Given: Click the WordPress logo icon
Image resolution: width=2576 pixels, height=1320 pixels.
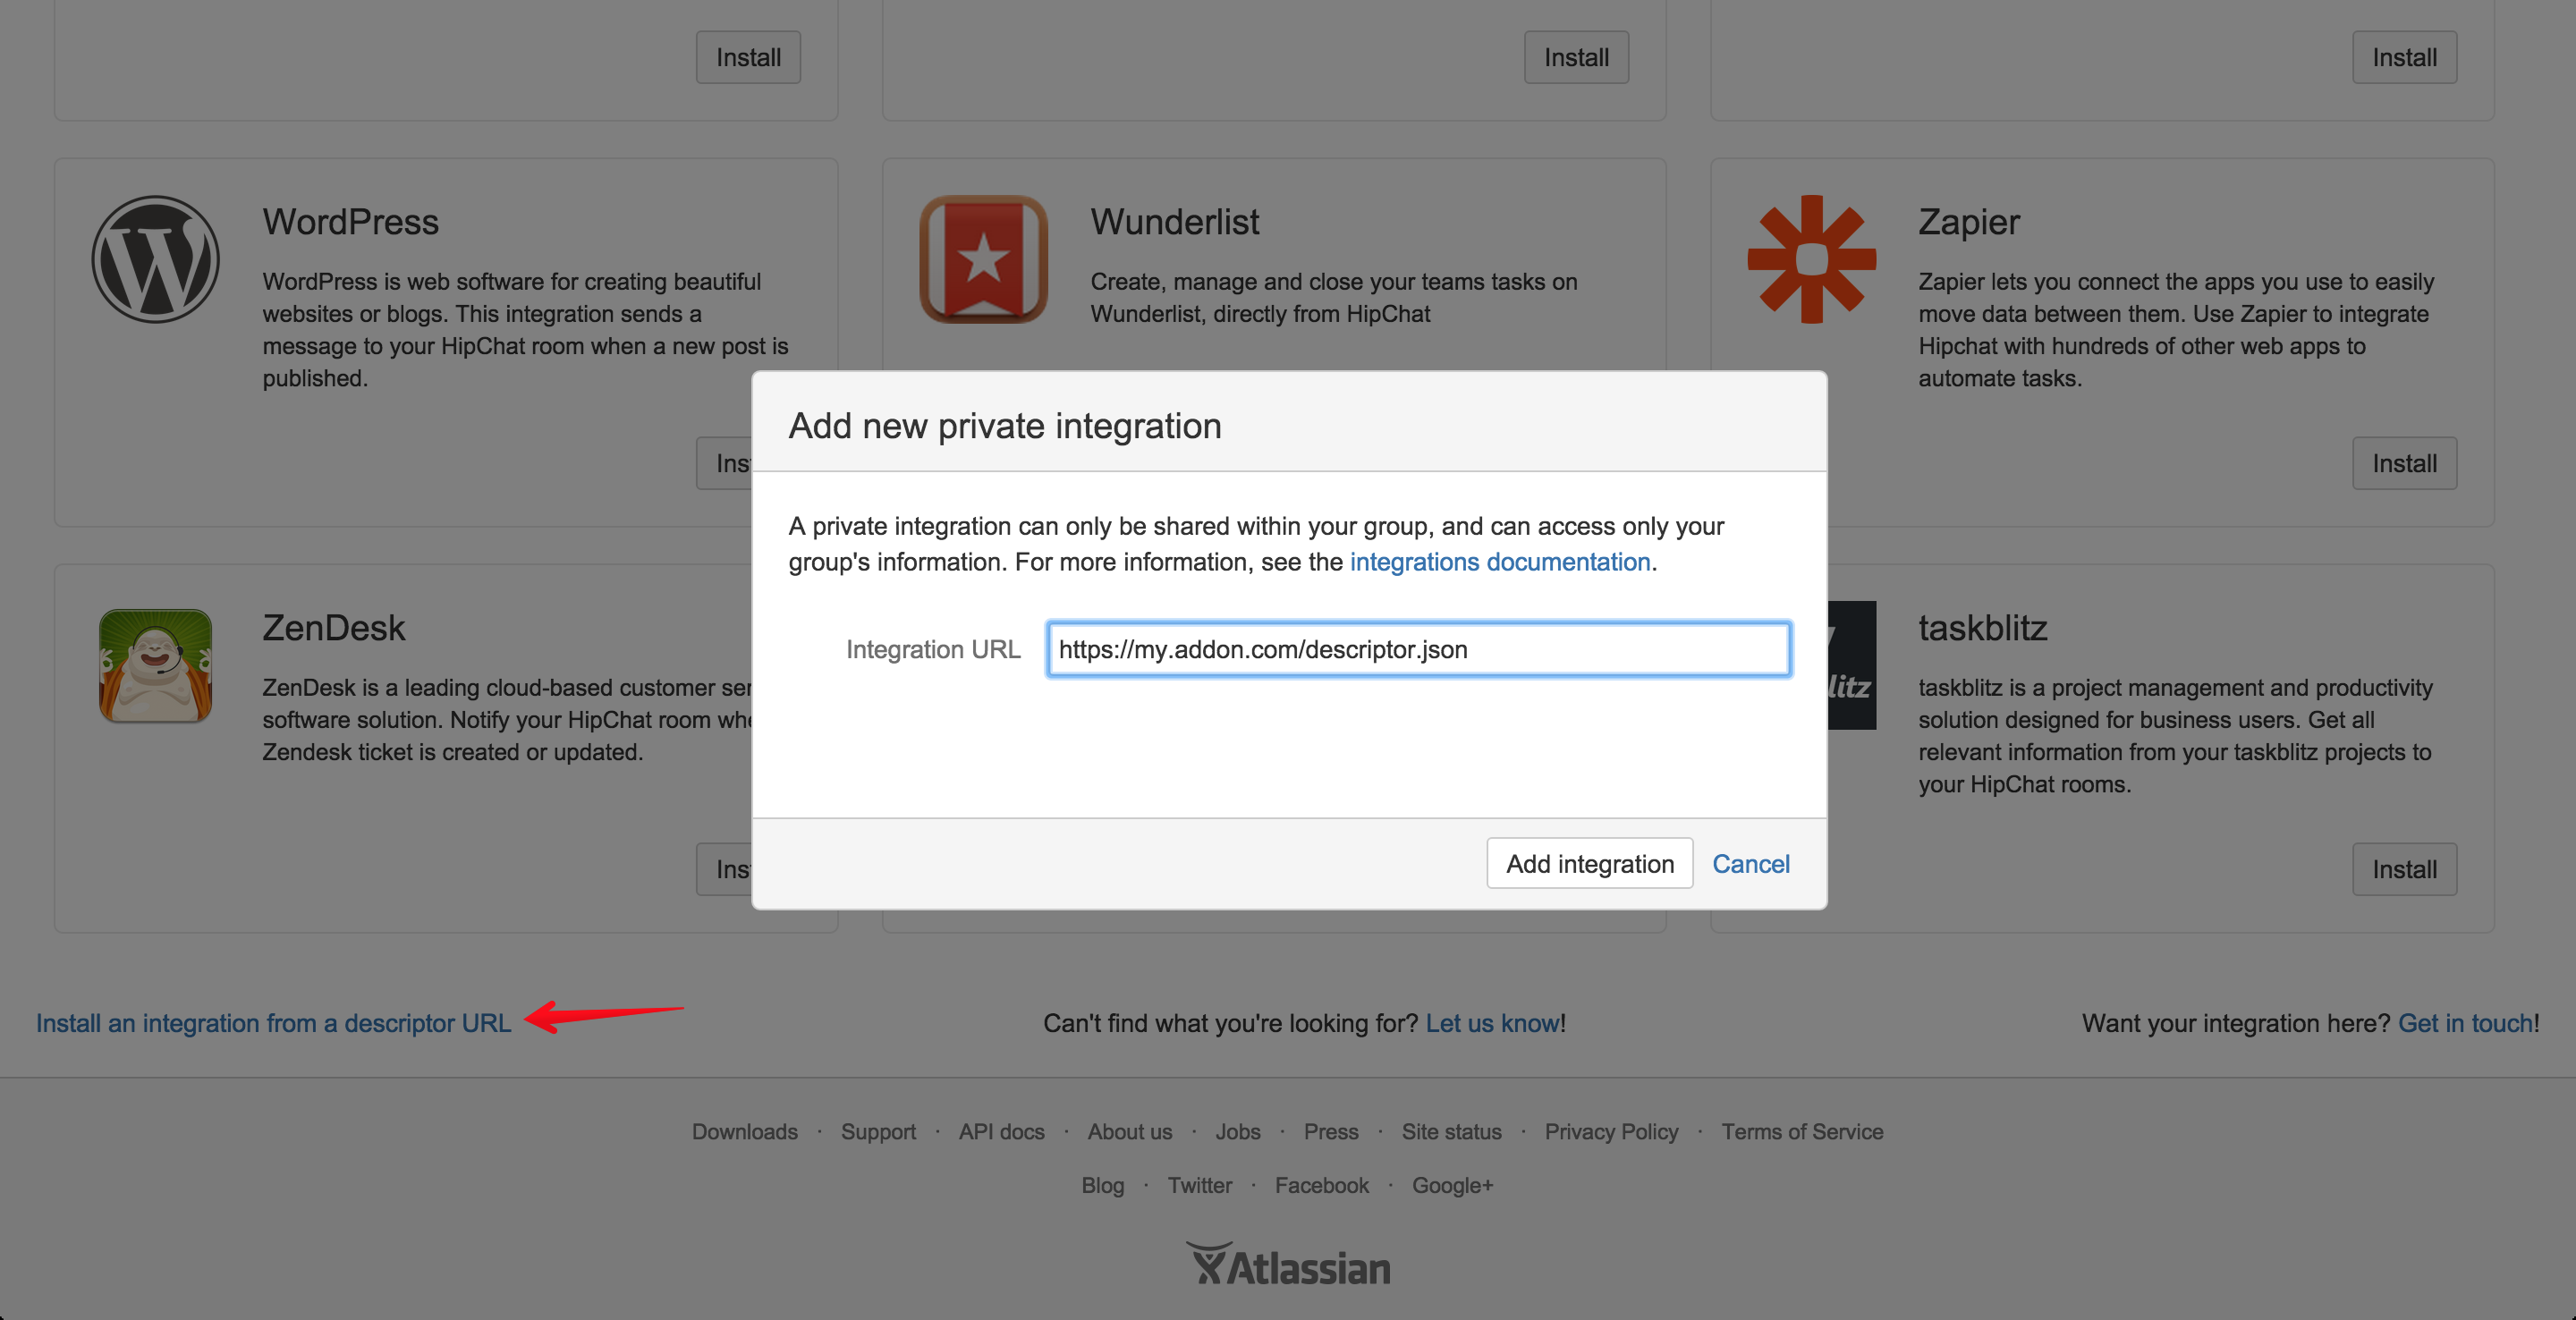Looking at the screenshot, I should tap(156, 260).
